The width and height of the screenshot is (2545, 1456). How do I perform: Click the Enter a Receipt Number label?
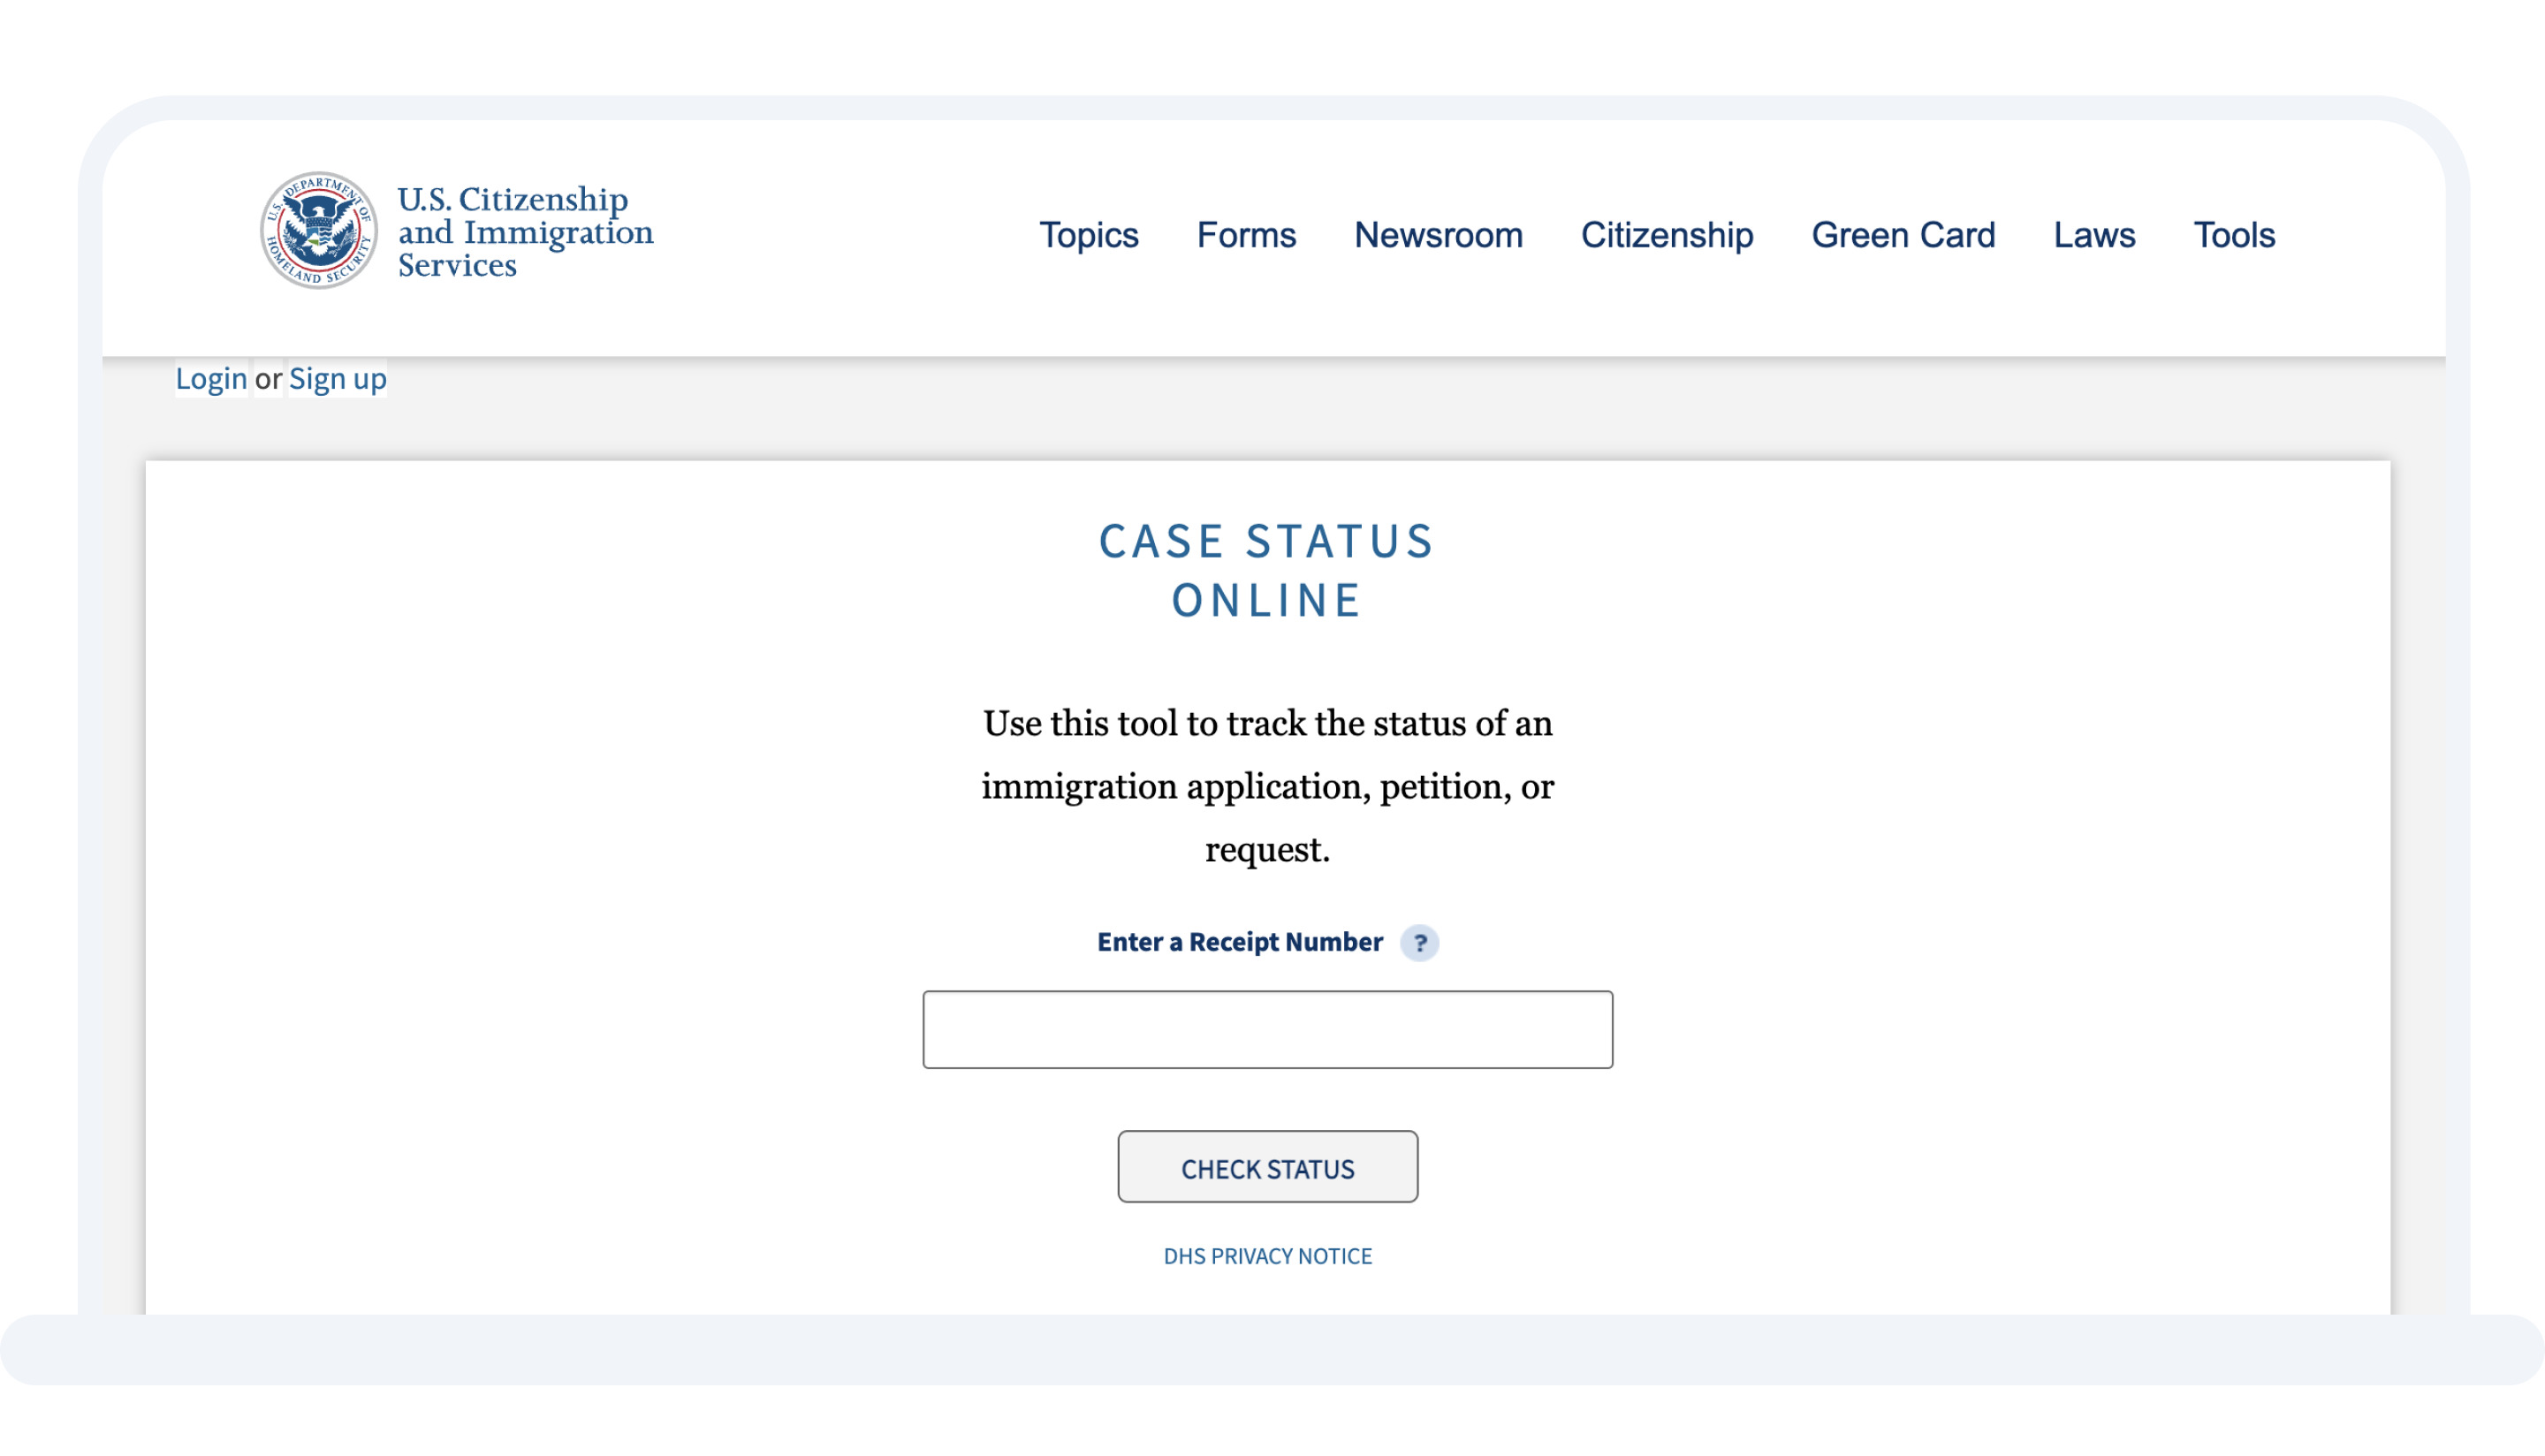tap(1239, 942)
